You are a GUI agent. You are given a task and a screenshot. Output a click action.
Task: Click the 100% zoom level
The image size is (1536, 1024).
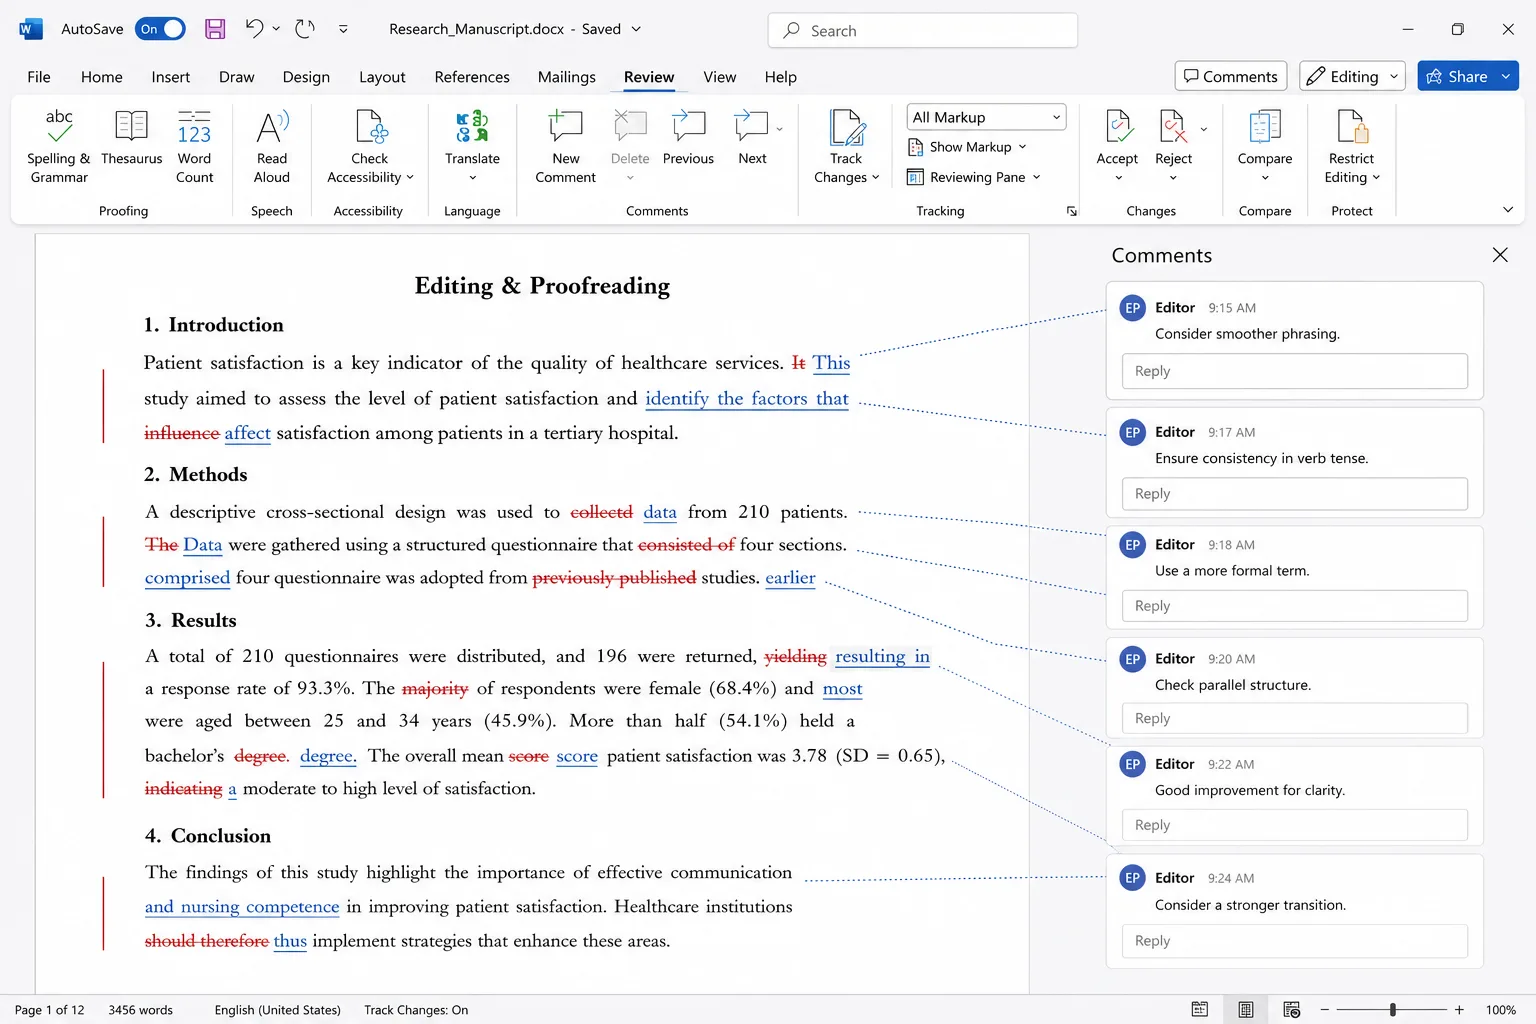[x=1501, y=1010]
